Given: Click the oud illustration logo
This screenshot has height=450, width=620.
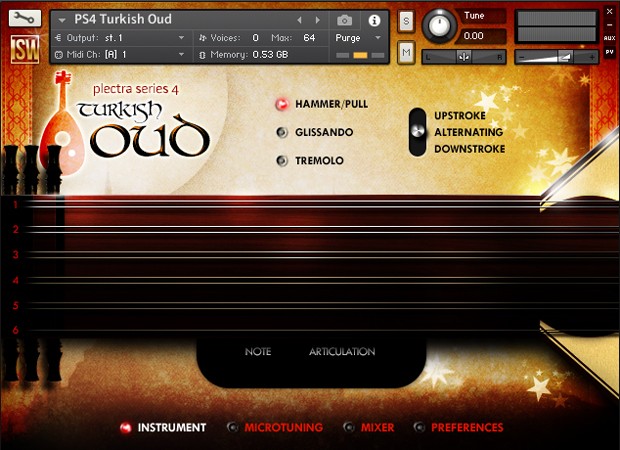Looking at the screenshot, I should (62, 125).
